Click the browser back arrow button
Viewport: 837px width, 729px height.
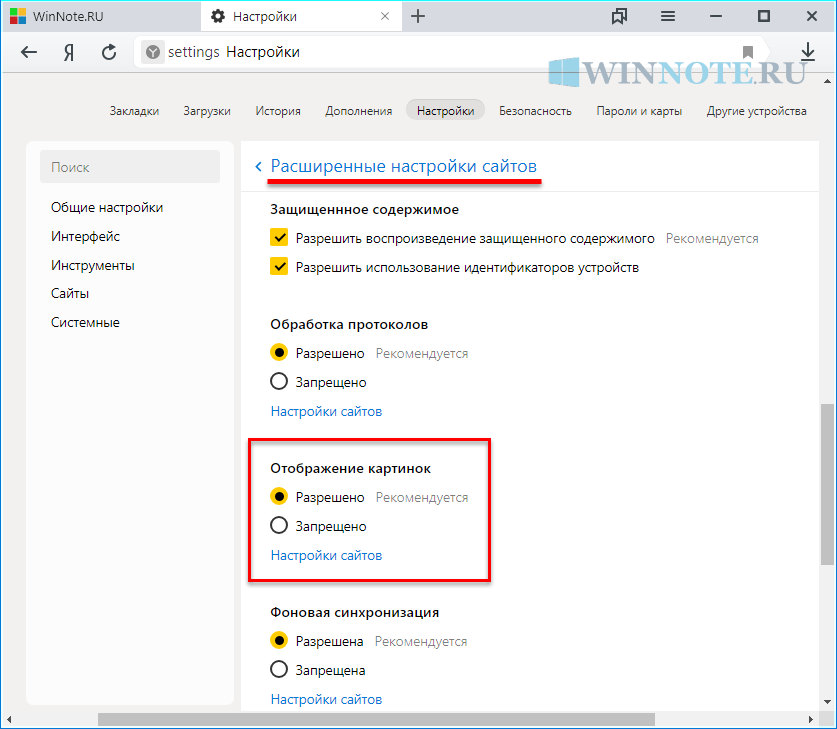pos(29,52)
